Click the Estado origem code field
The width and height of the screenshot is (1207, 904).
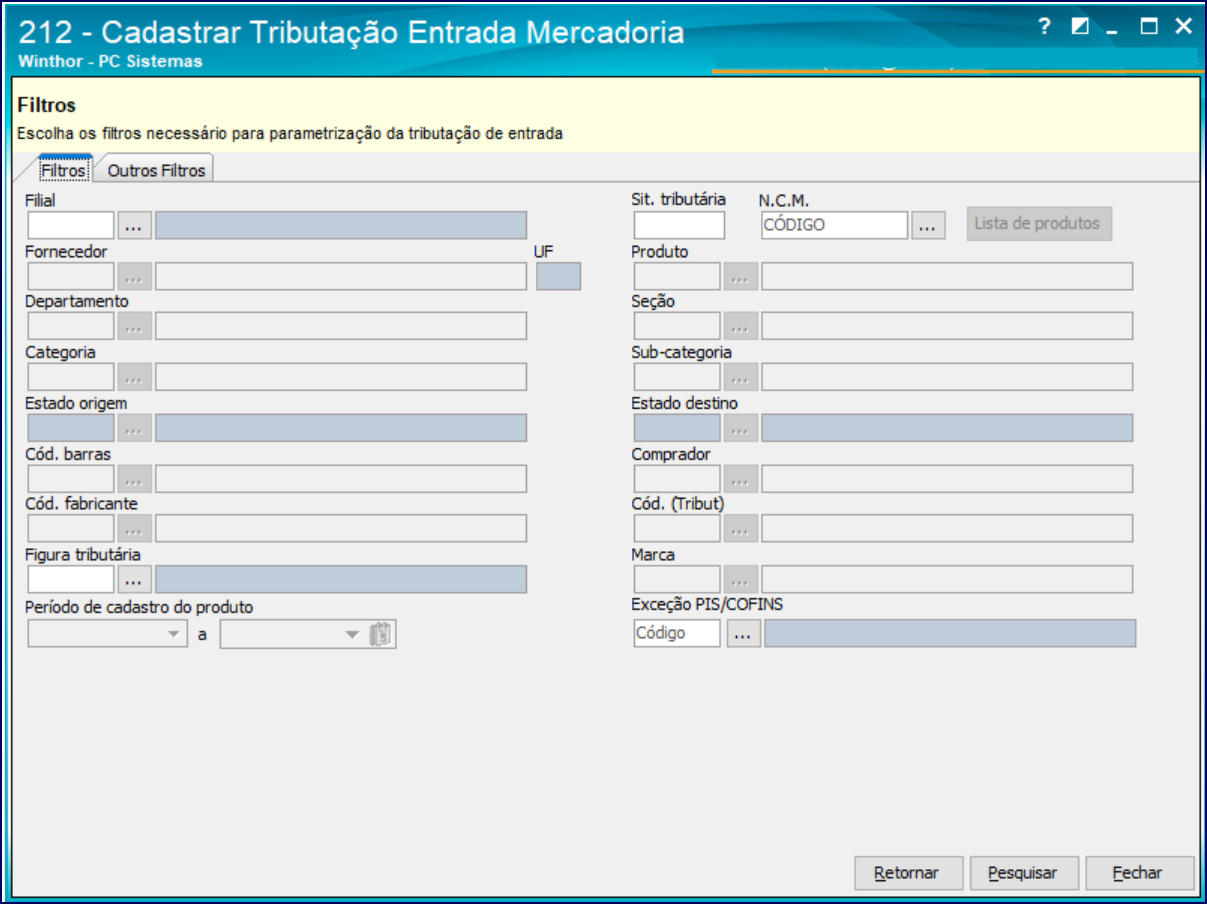tap(71, 428)
